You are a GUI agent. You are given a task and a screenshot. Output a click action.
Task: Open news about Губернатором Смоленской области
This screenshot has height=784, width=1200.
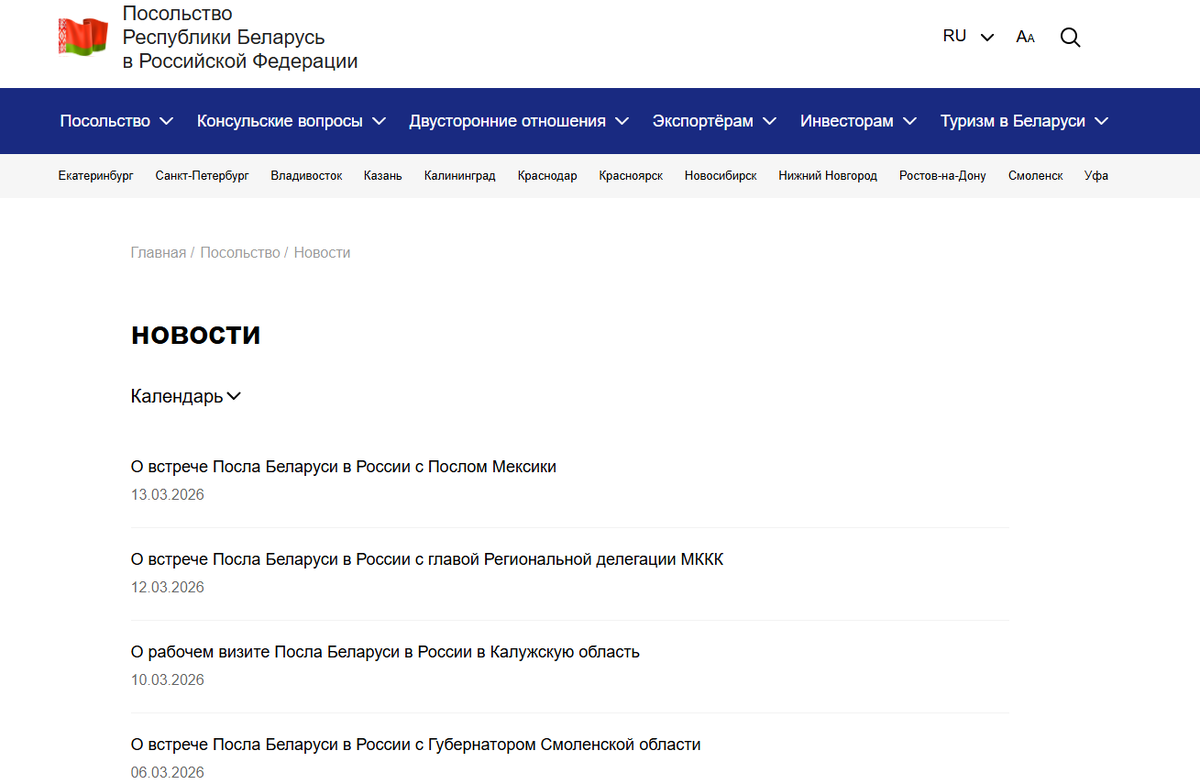(x=416, y=745)
